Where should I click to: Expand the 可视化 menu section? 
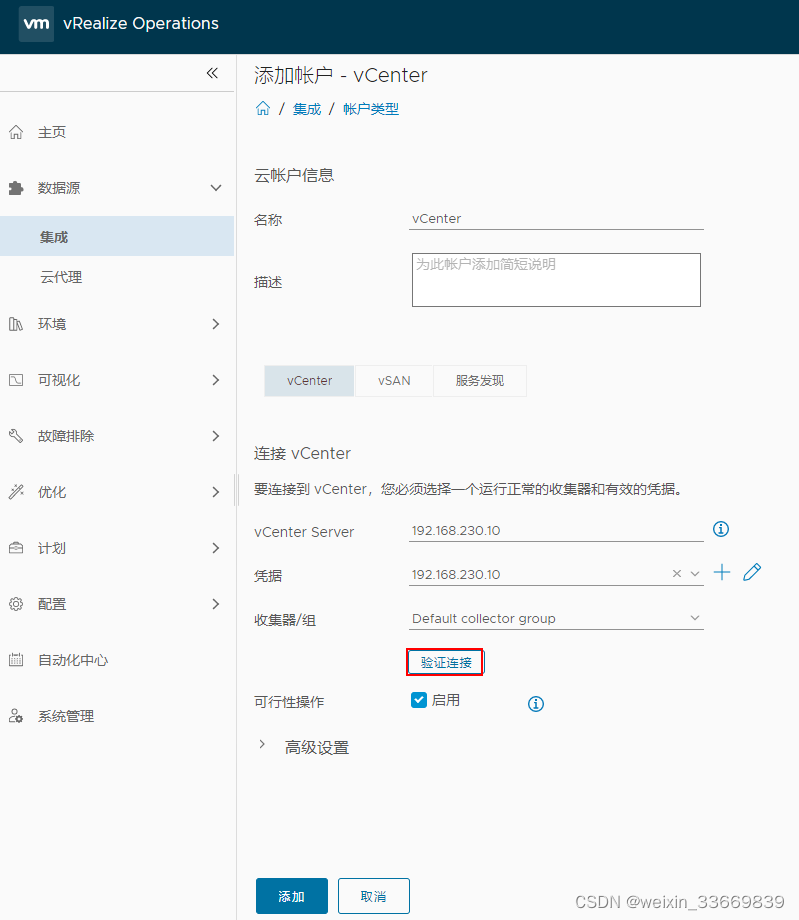click(x=216, y=380)
